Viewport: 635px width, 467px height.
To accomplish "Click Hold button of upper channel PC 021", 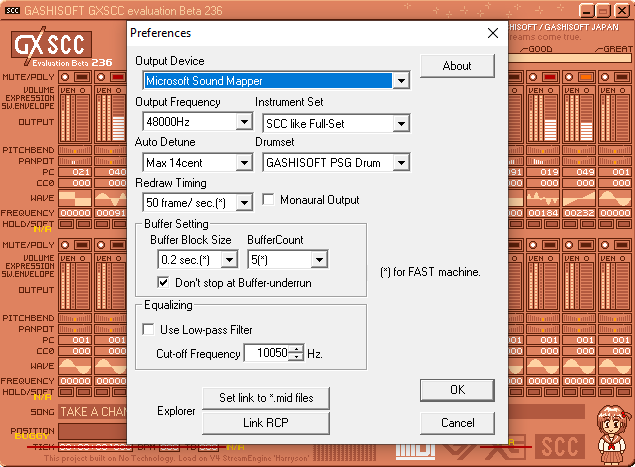I will [66, 224].
